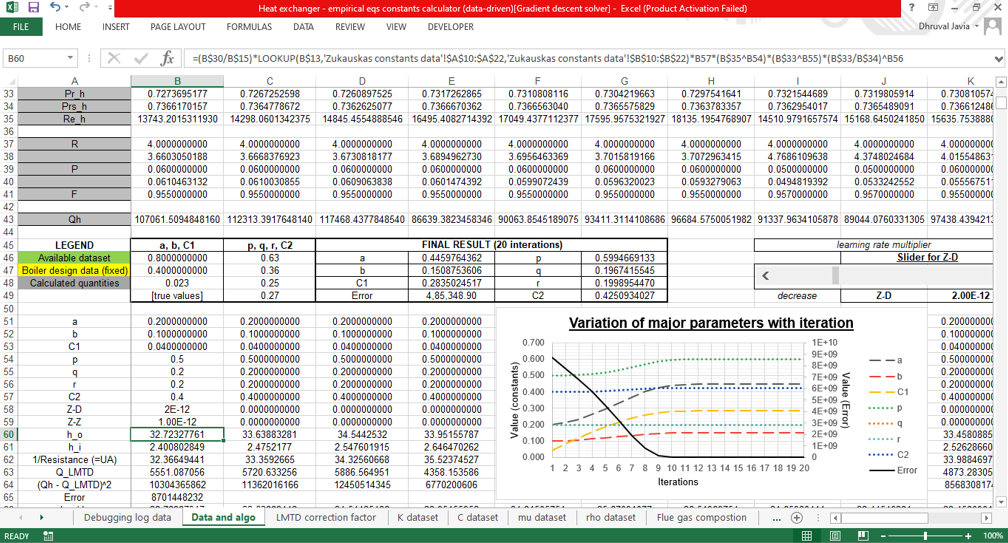The image size is (1008, 543).
Task: Open the DEVELOPER ribbon tab
Action: click(x=451, y=26)
